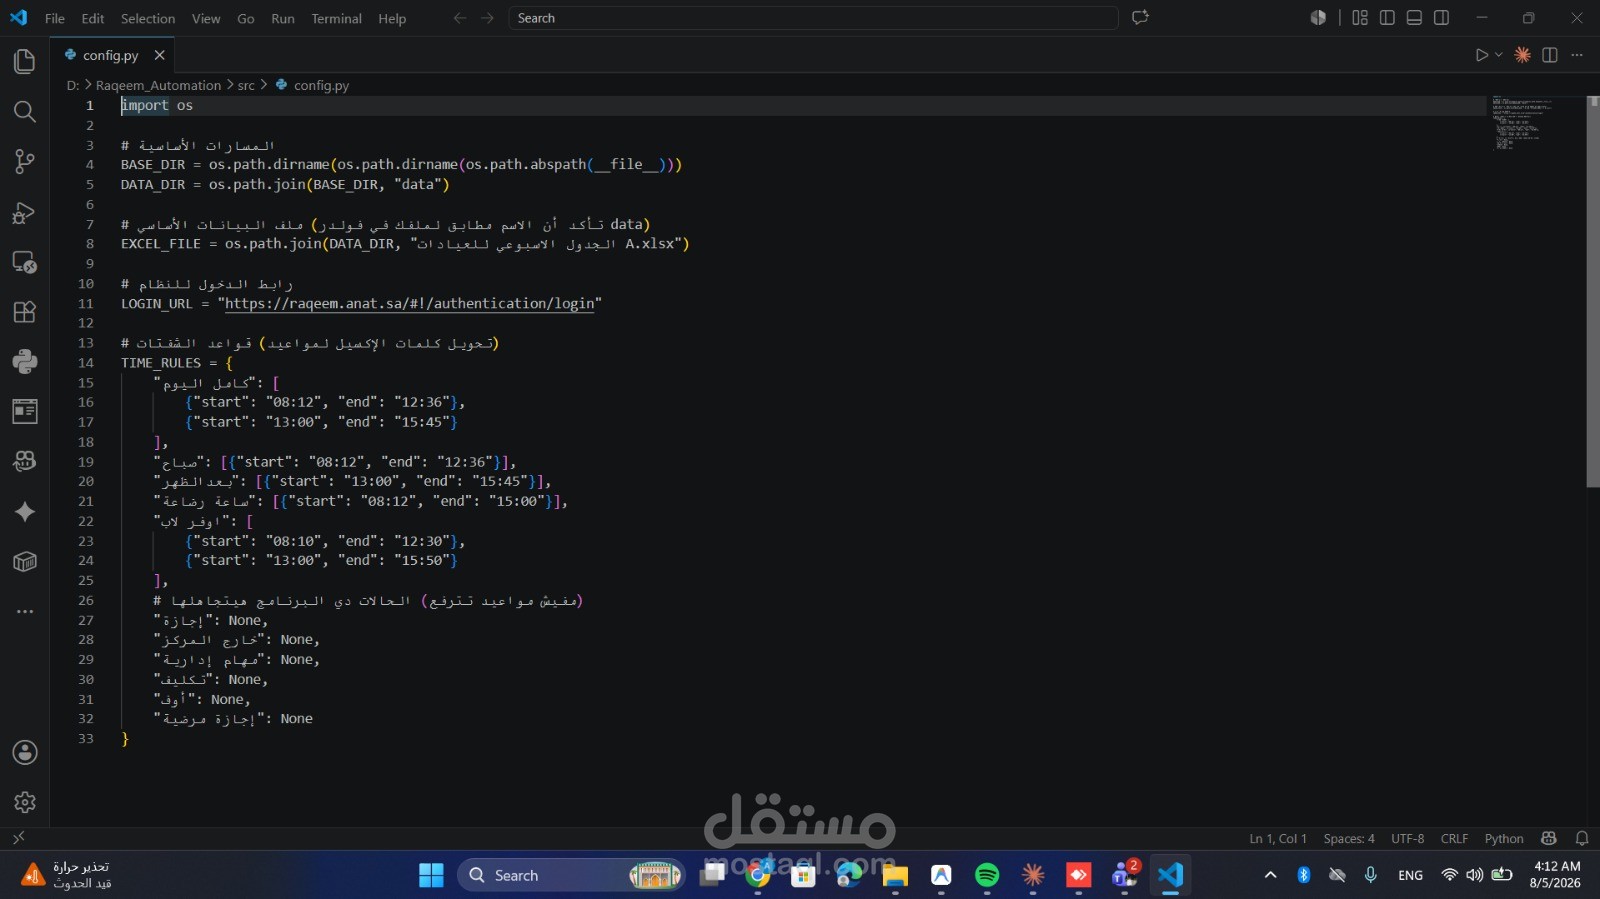Click the Copilot status icon in status bar
The image size is (1600, 899).
1549,839
